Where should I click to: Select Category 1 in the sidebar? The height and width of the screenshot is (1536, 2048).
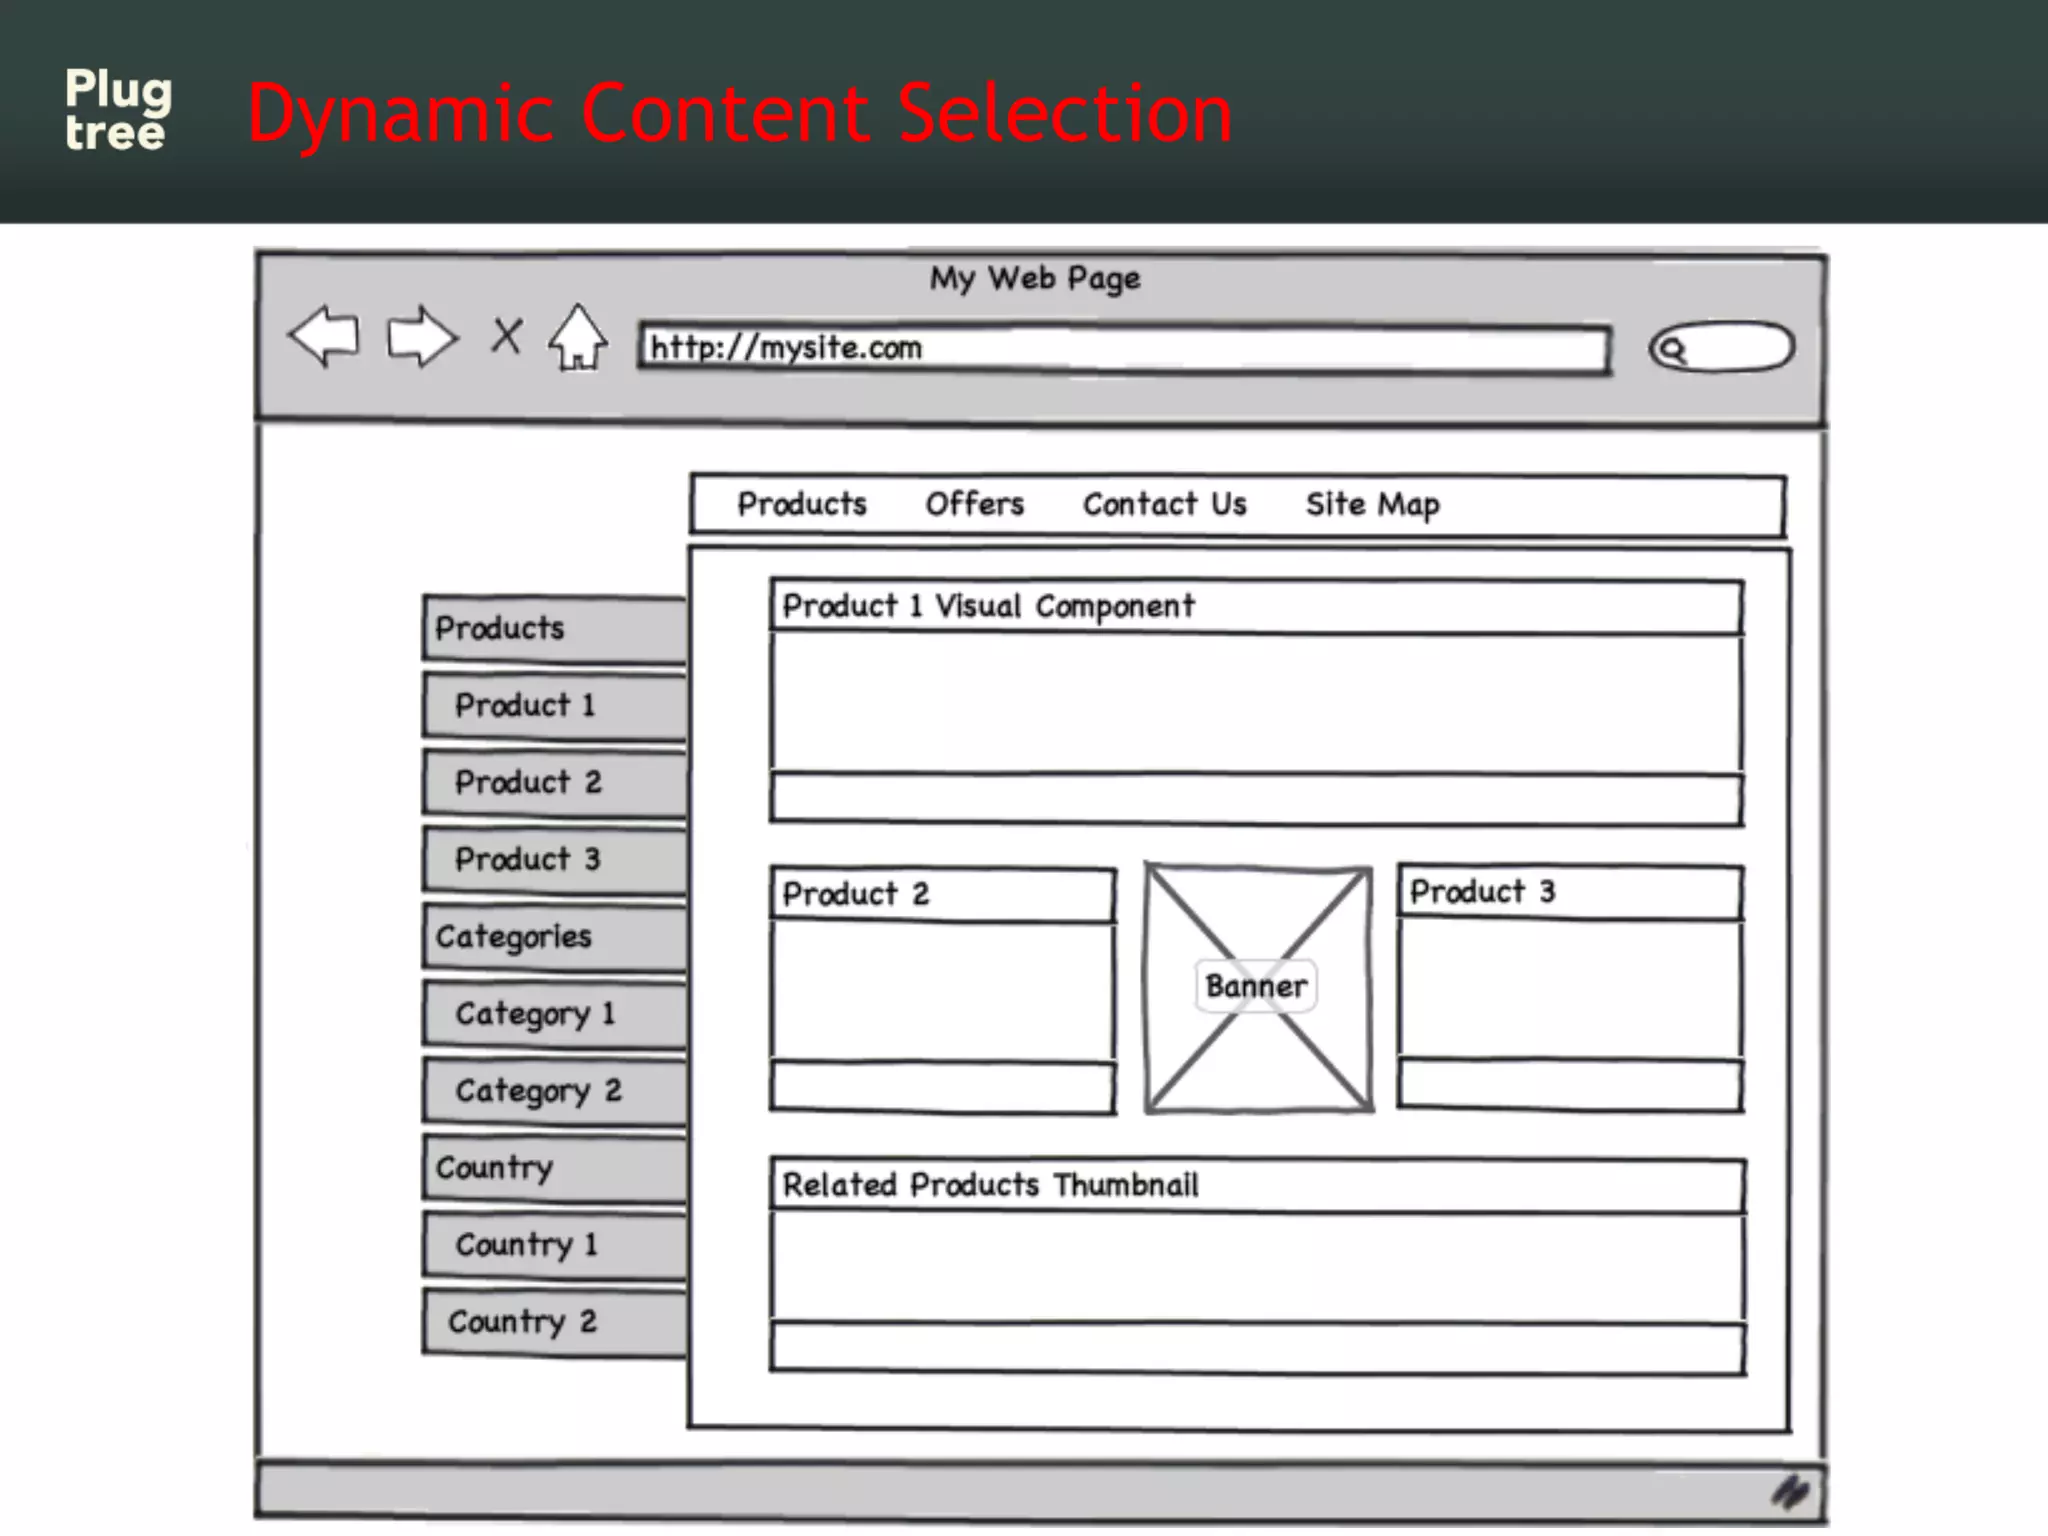click(555, 1014)
